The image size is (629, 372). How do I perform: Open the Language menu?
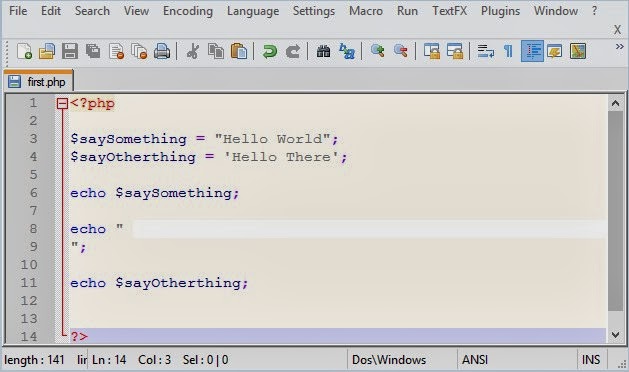pos(253,11)
